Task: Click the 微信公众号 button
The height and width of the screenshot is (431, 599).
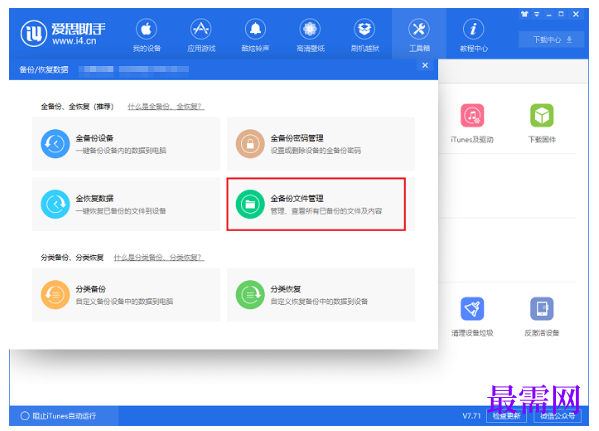Action: point(557,416)
